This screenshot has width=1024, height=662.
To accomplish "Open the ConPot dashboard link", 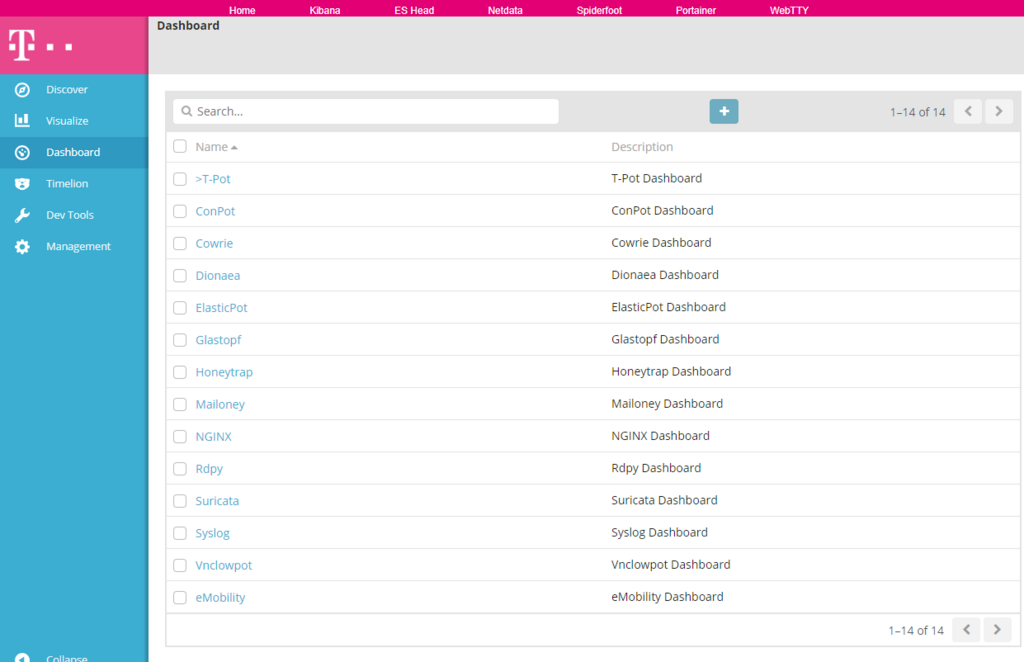I will [215, 211].
